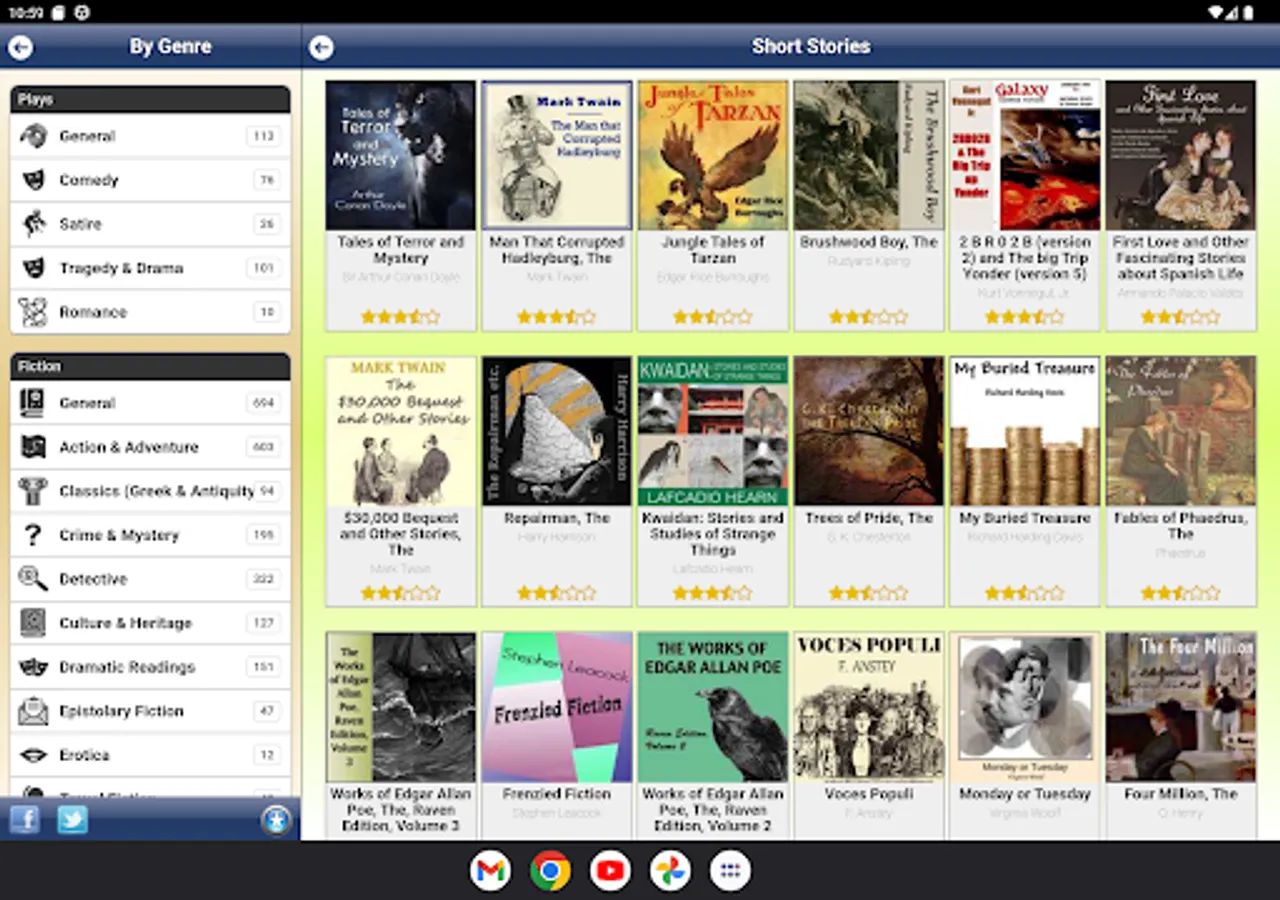Go back using the By Genre back arrow
1280x900 pixels.
coord(20,47)
